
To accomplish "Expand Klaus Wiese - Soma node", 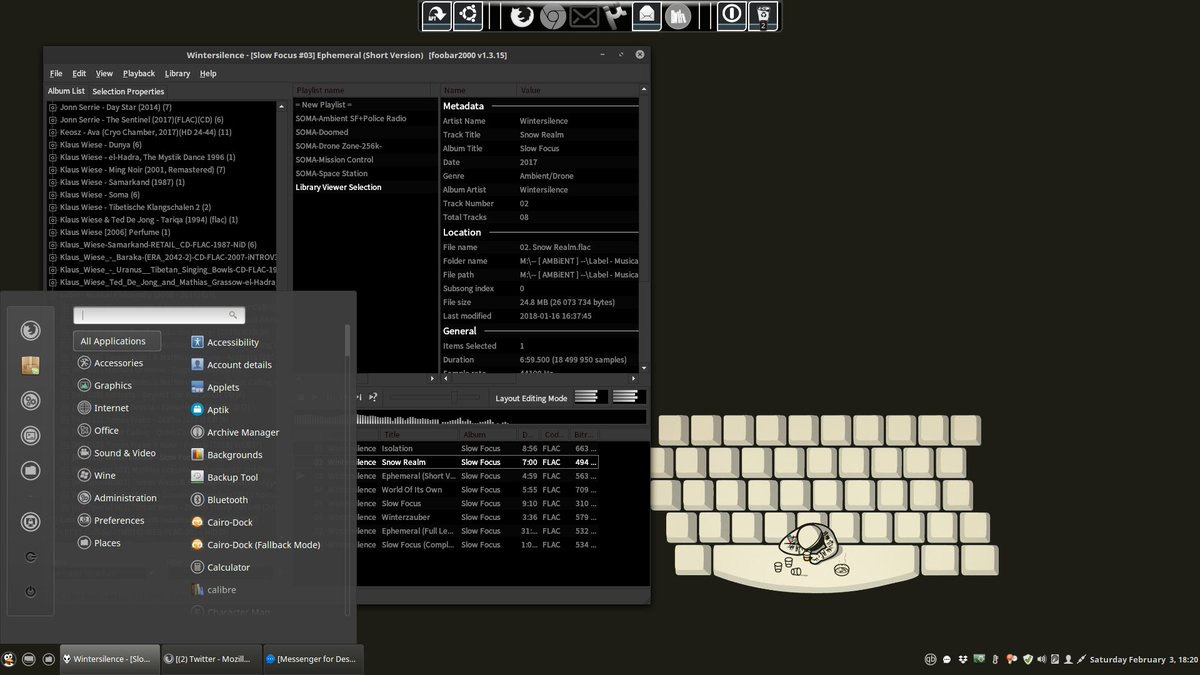I will [x=53, y=195].
